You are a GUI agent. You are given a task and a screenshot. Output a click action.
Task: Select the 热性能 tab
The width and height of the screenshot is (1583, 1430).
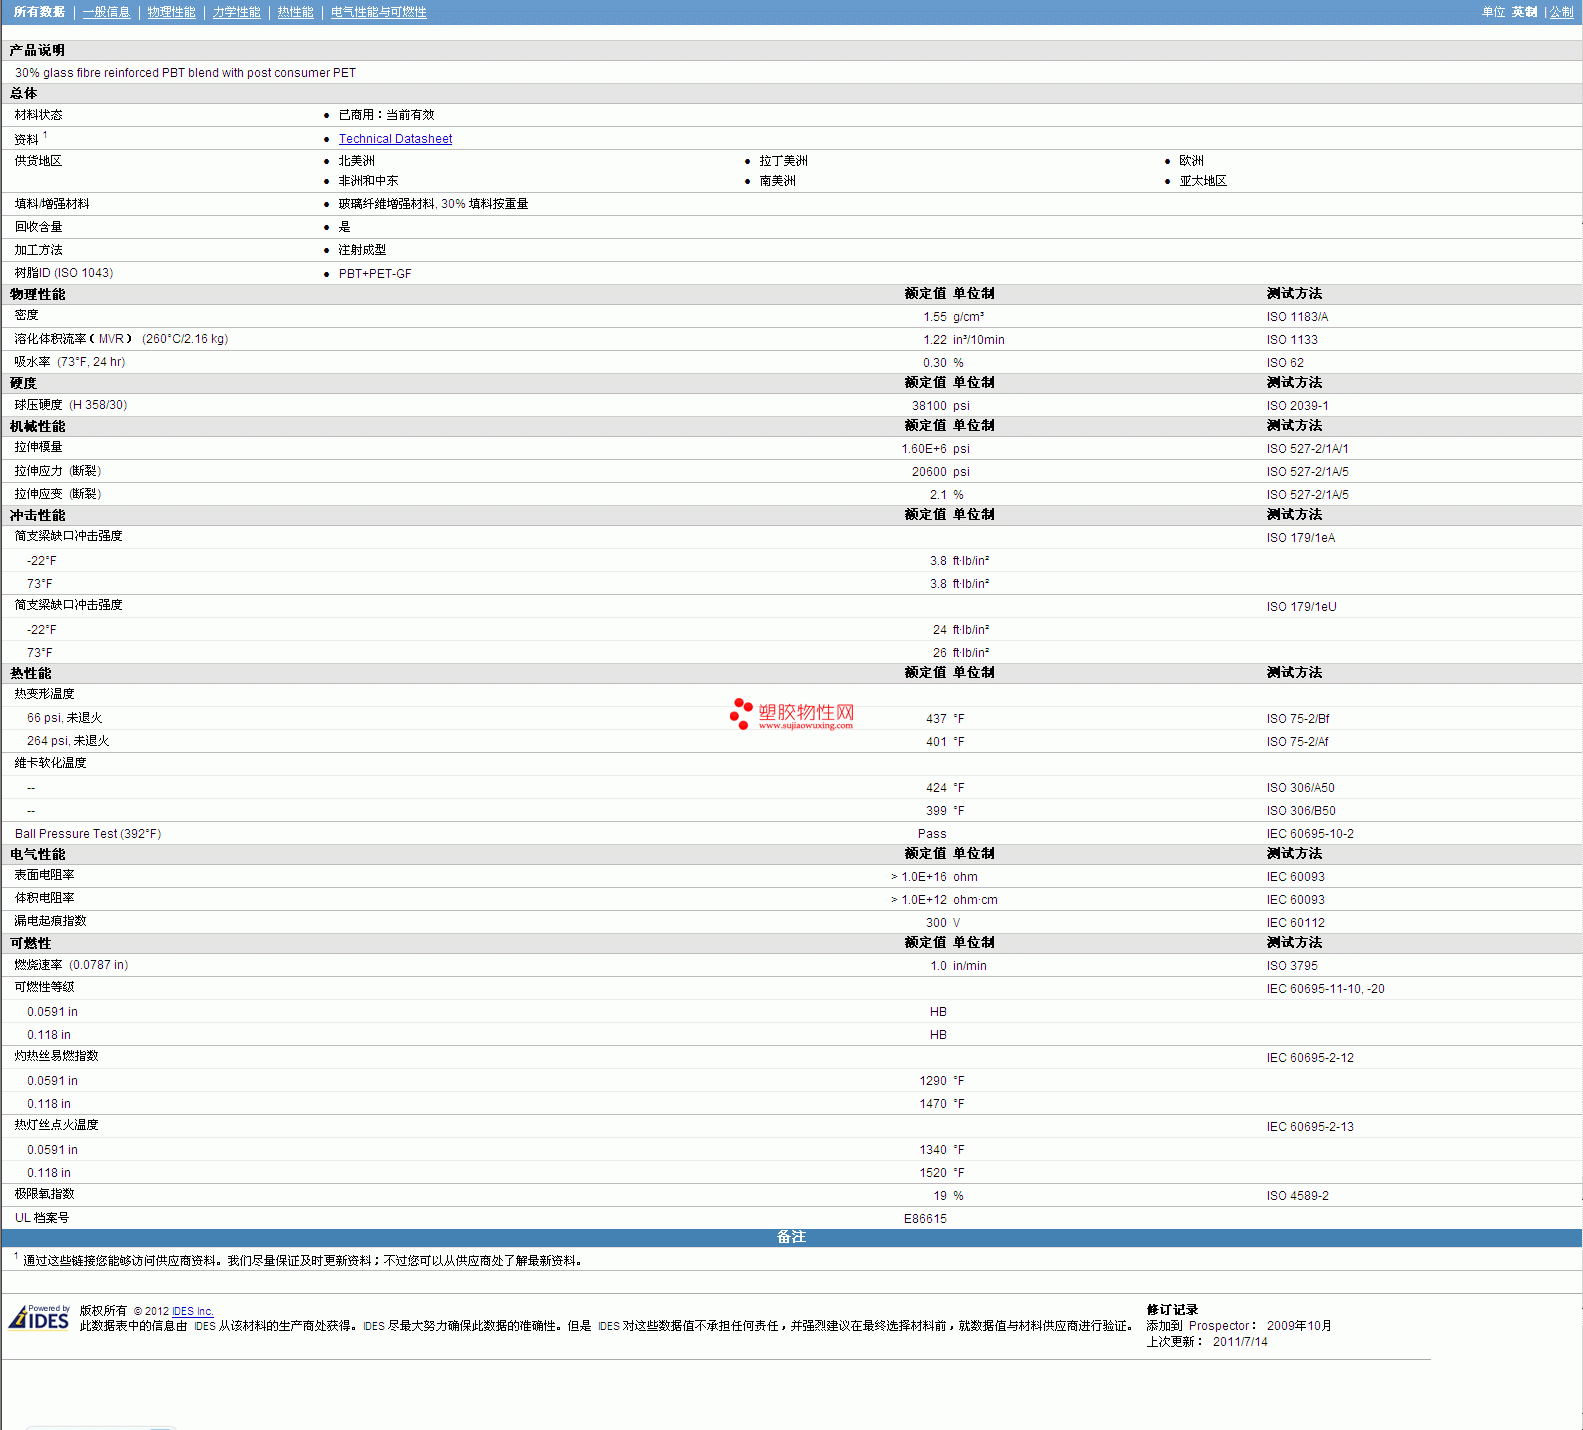tap(295, 12)
